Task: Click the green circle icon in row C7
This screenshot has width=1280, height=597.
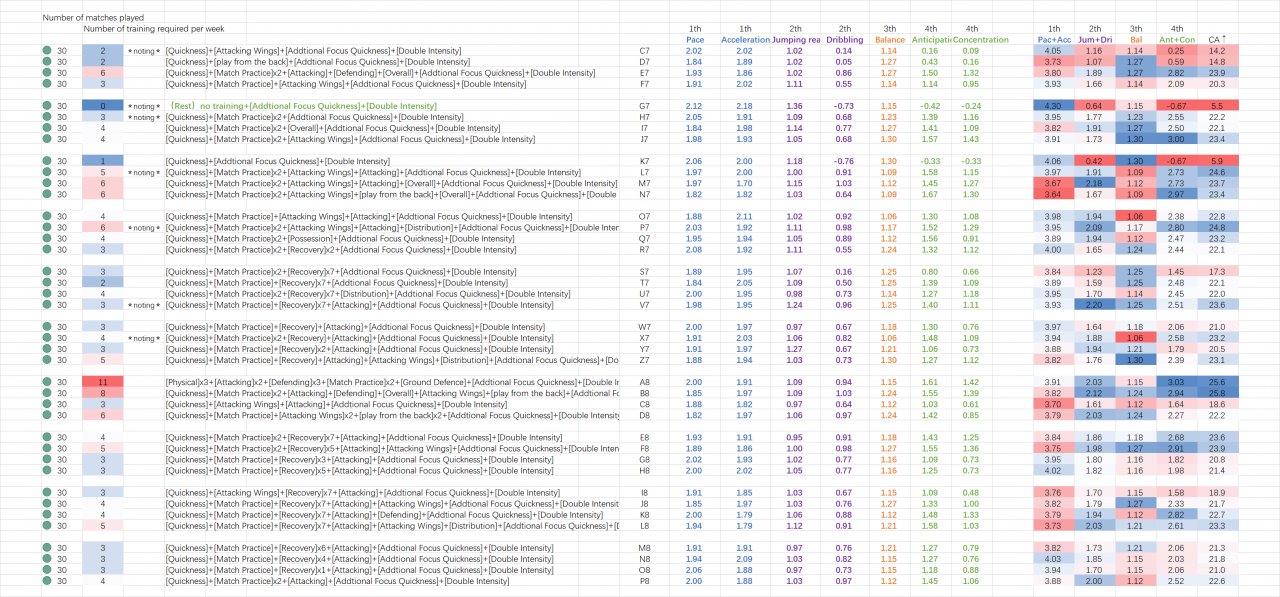Action: click(47, 50)
